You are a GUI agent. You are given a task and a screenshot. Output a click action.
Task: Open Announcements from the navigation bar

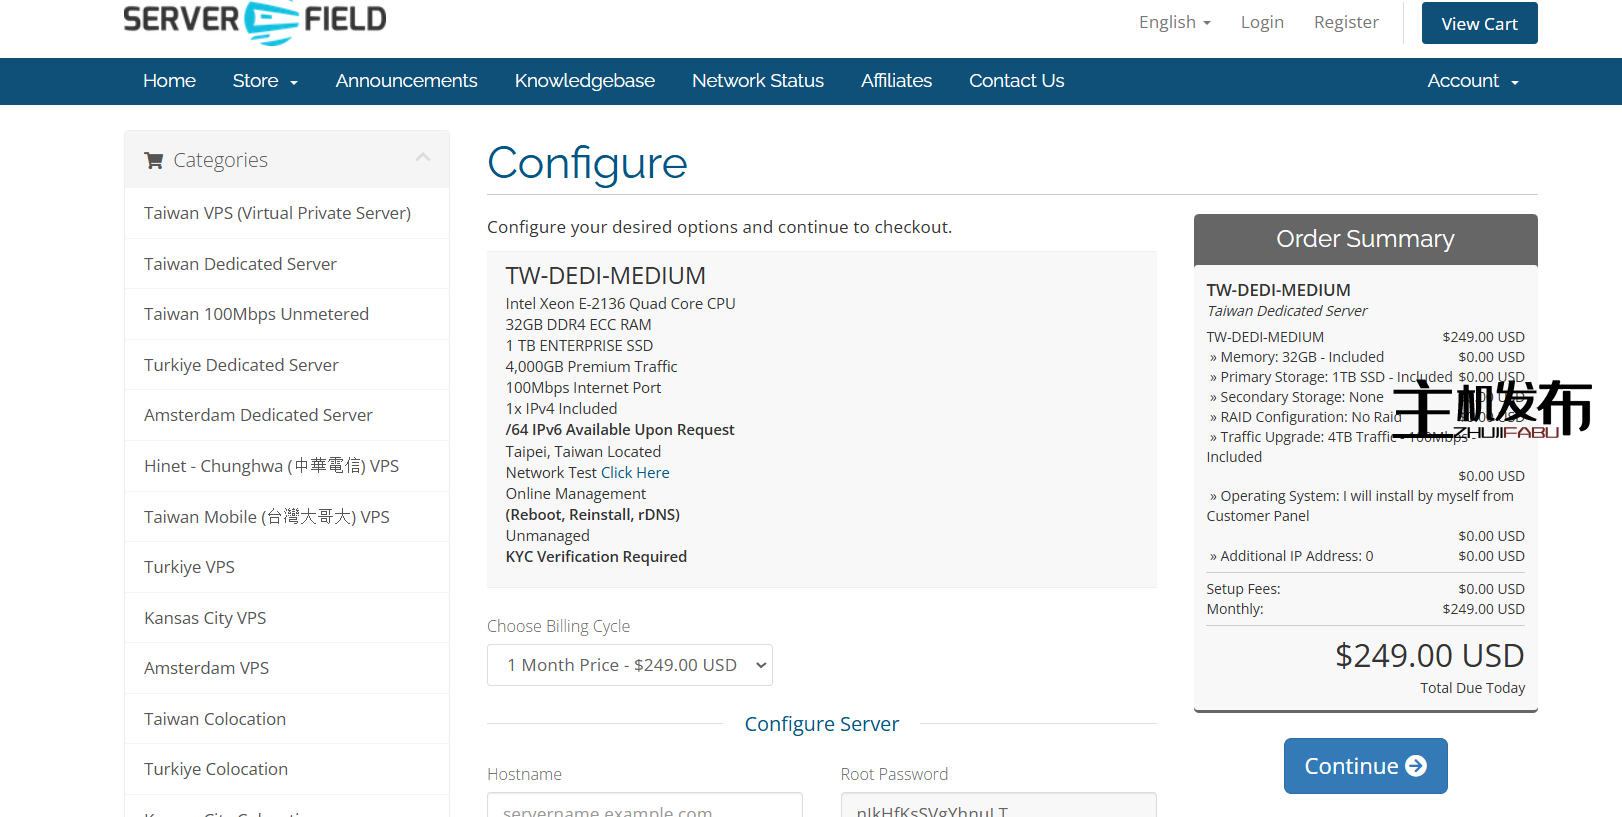(x=406, y=81)
